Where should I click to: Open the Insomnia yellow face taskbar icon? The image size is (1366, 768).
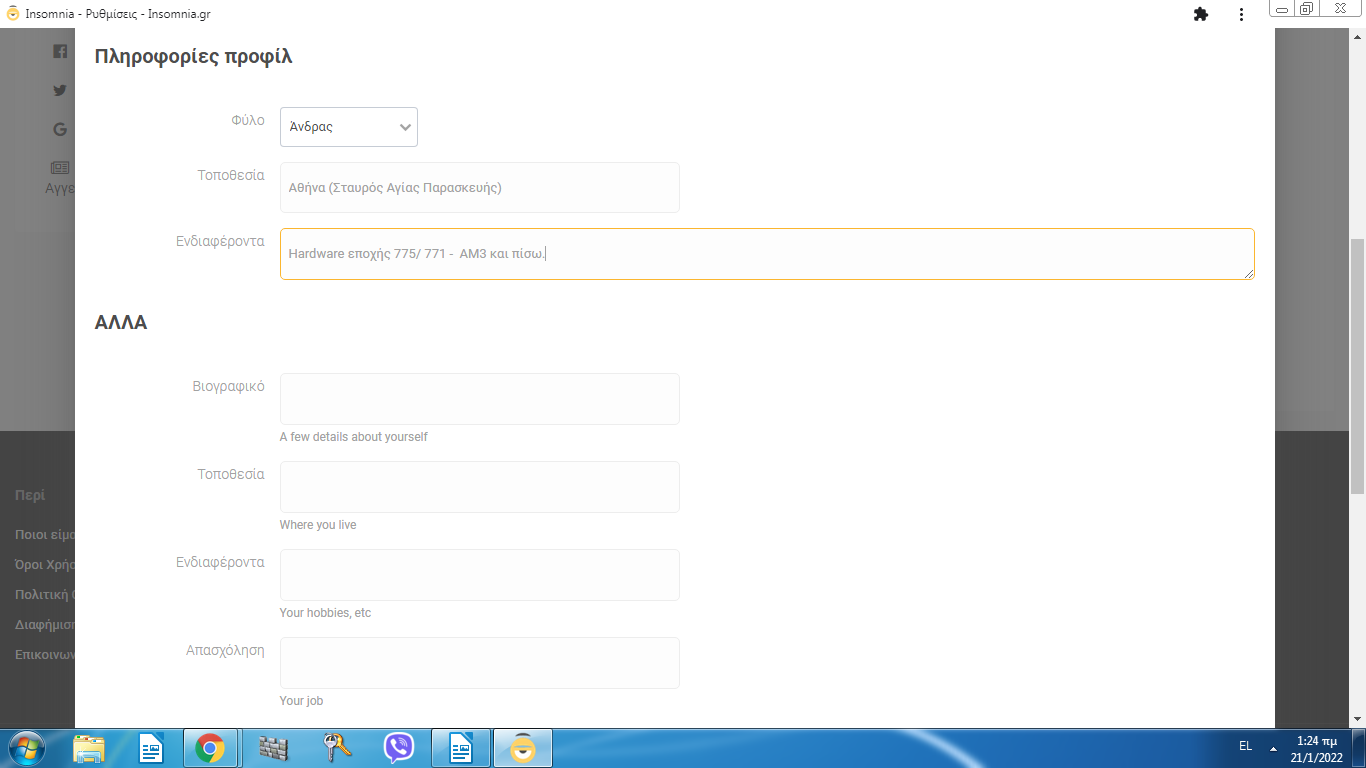(x=522, y=748)
